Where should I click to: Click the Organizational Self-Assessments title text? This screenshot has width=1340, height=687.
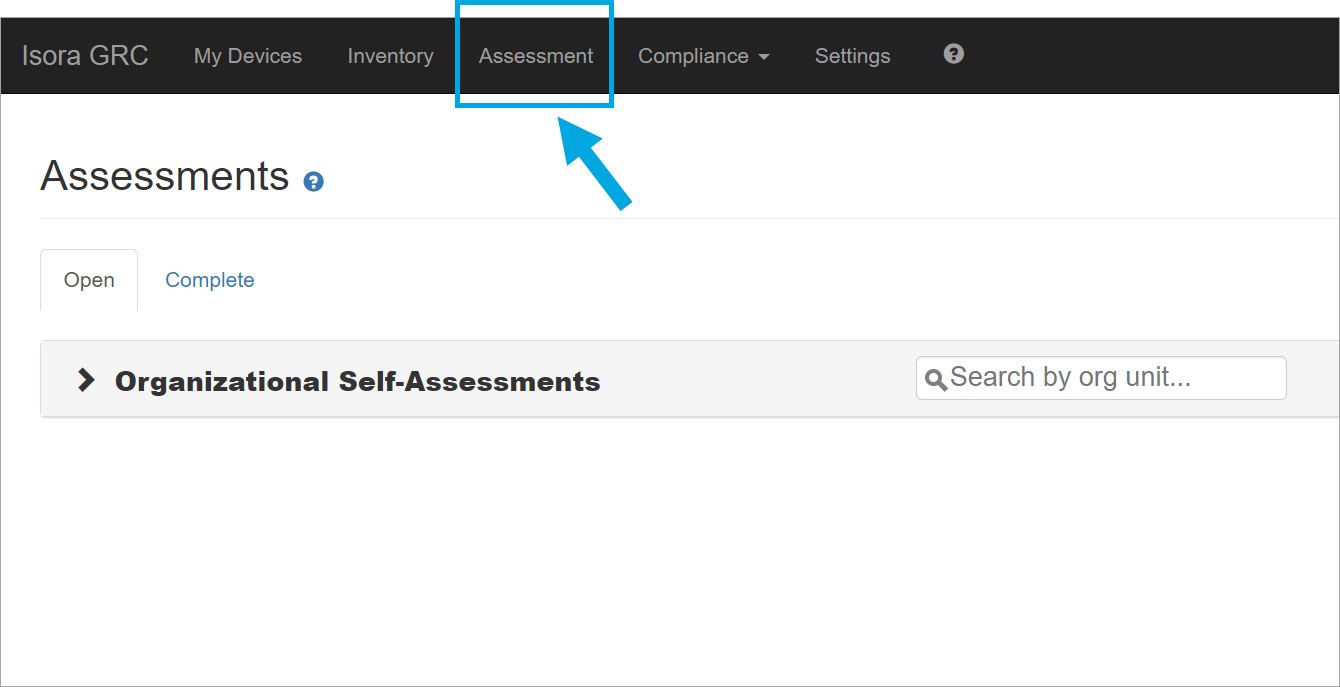tap(357, 381)
